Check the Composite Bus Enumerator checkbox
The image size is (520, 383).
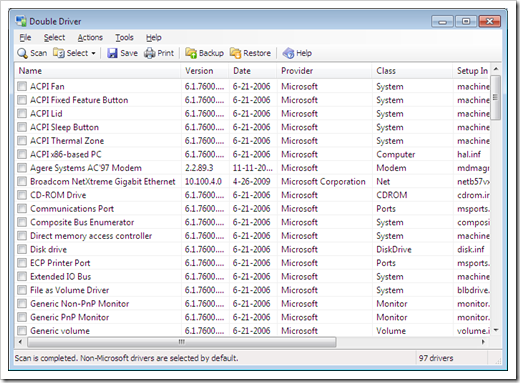22,222
